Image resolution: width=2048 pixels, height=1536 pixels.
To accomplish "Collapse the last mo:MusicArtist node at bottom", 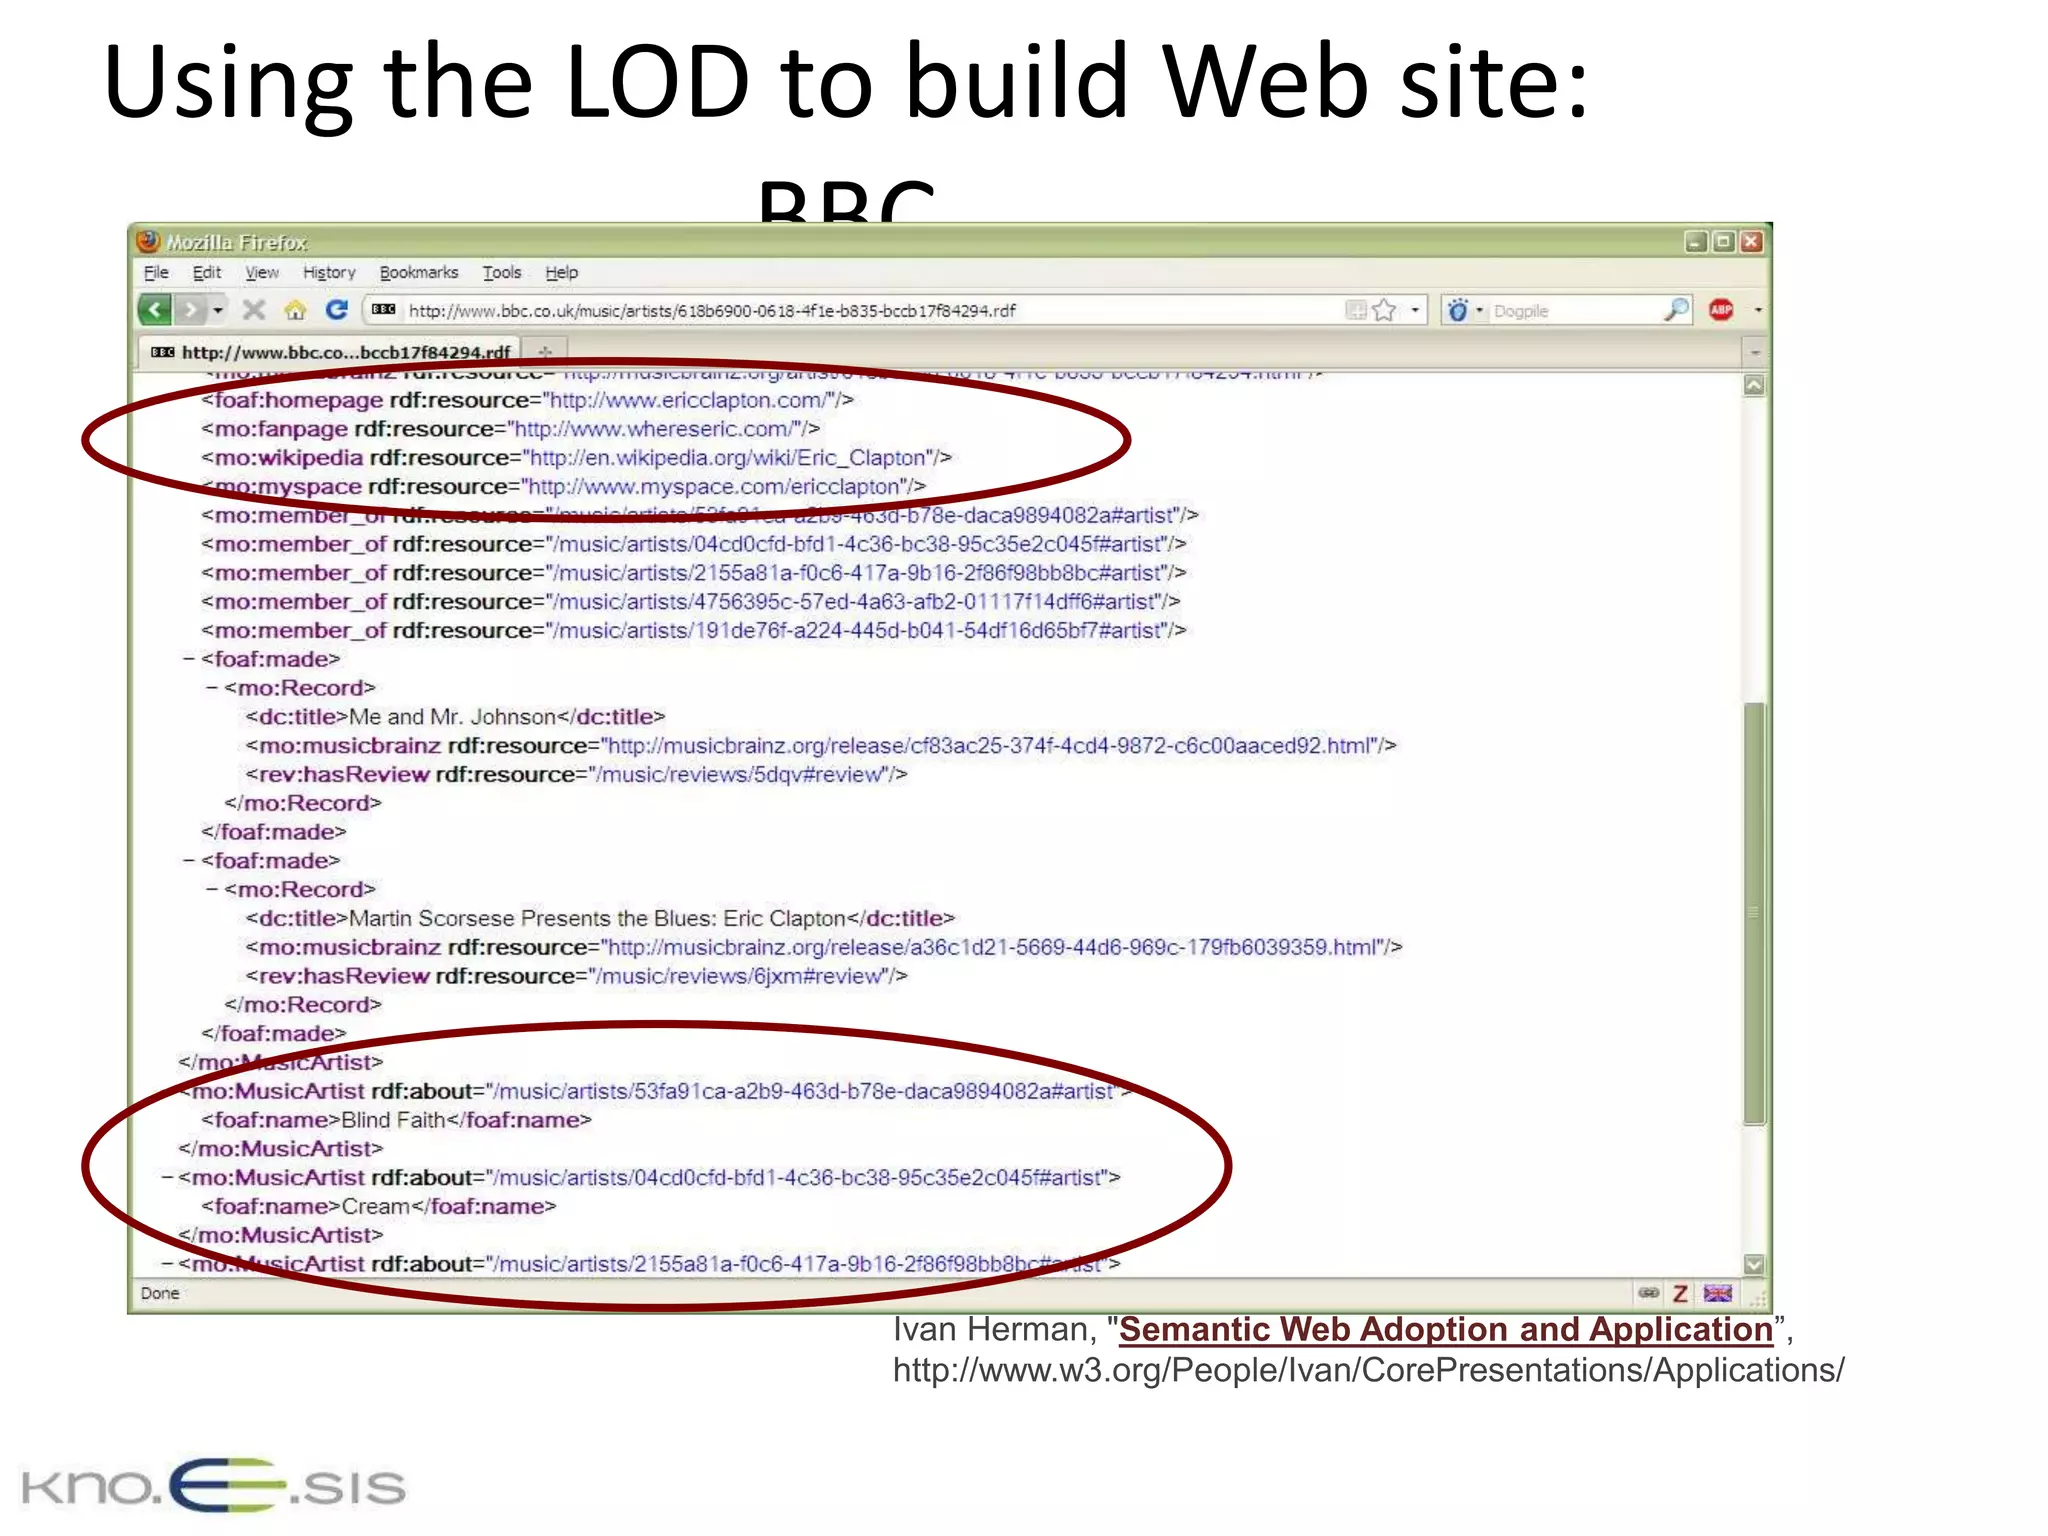I will tap(167, 1264).
